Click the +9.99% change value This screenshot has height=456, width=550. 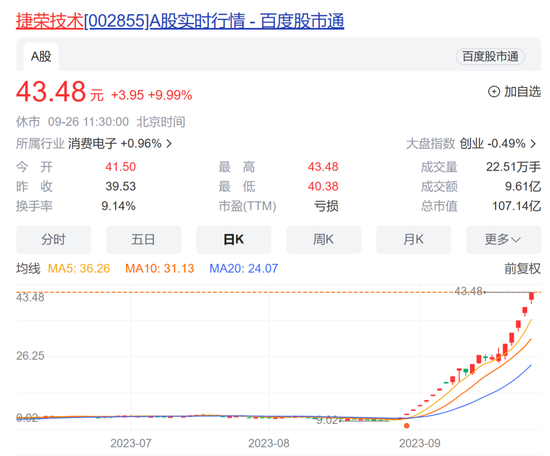[170, 95]
